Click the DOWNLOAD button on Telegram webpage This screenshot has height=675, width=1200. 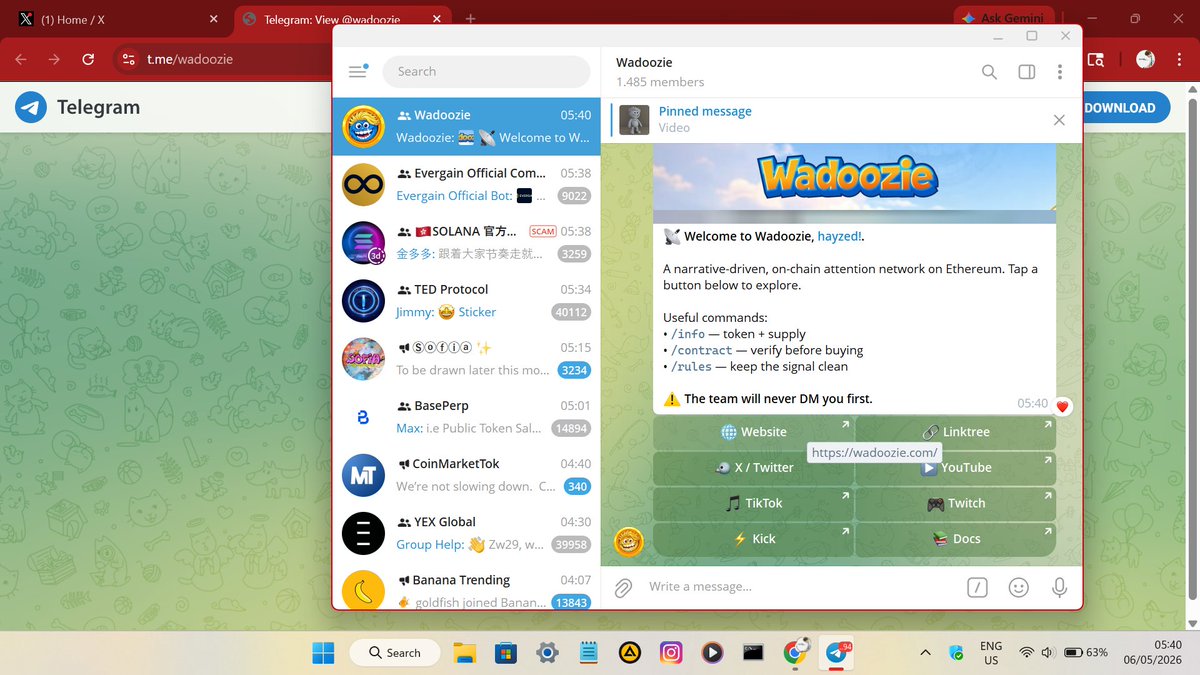tap(1124, 108)
